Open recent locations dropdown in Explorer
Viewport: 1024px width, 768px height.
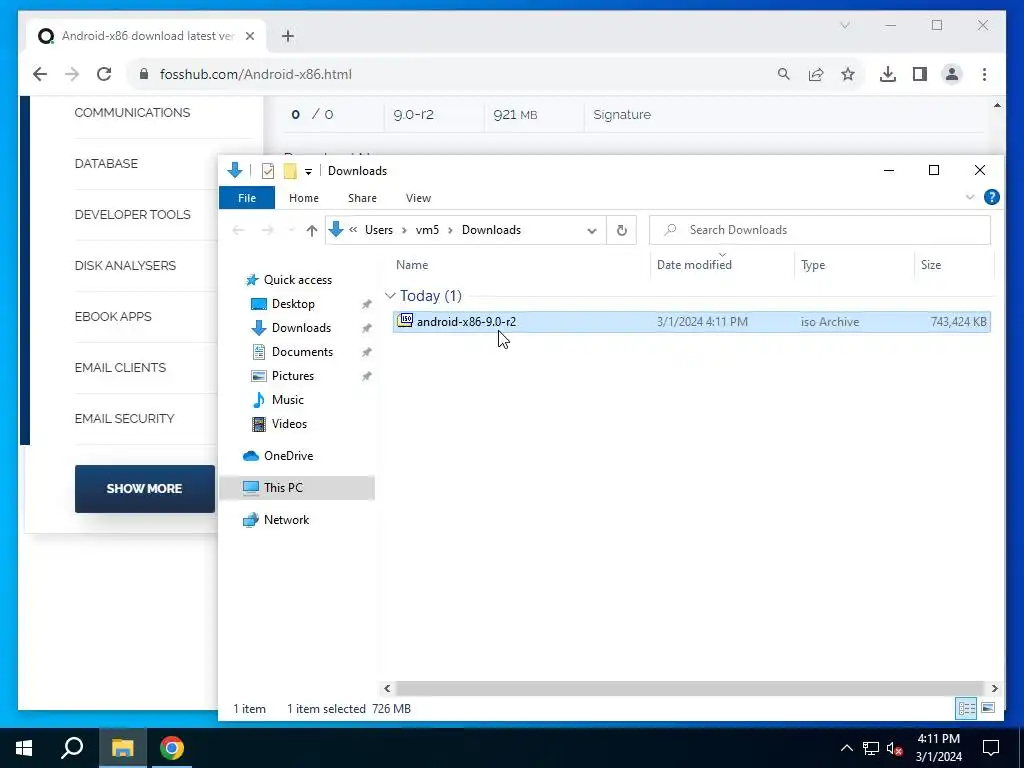pyautogui.click(x=291, y=230)
